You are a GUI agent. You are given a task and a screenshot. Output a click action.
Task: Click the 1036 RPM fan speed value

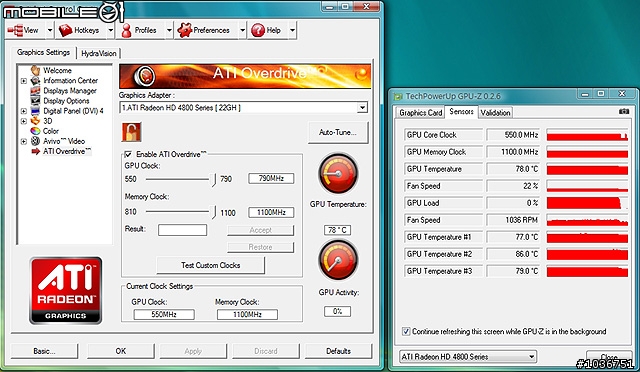[x=513, y=220]
